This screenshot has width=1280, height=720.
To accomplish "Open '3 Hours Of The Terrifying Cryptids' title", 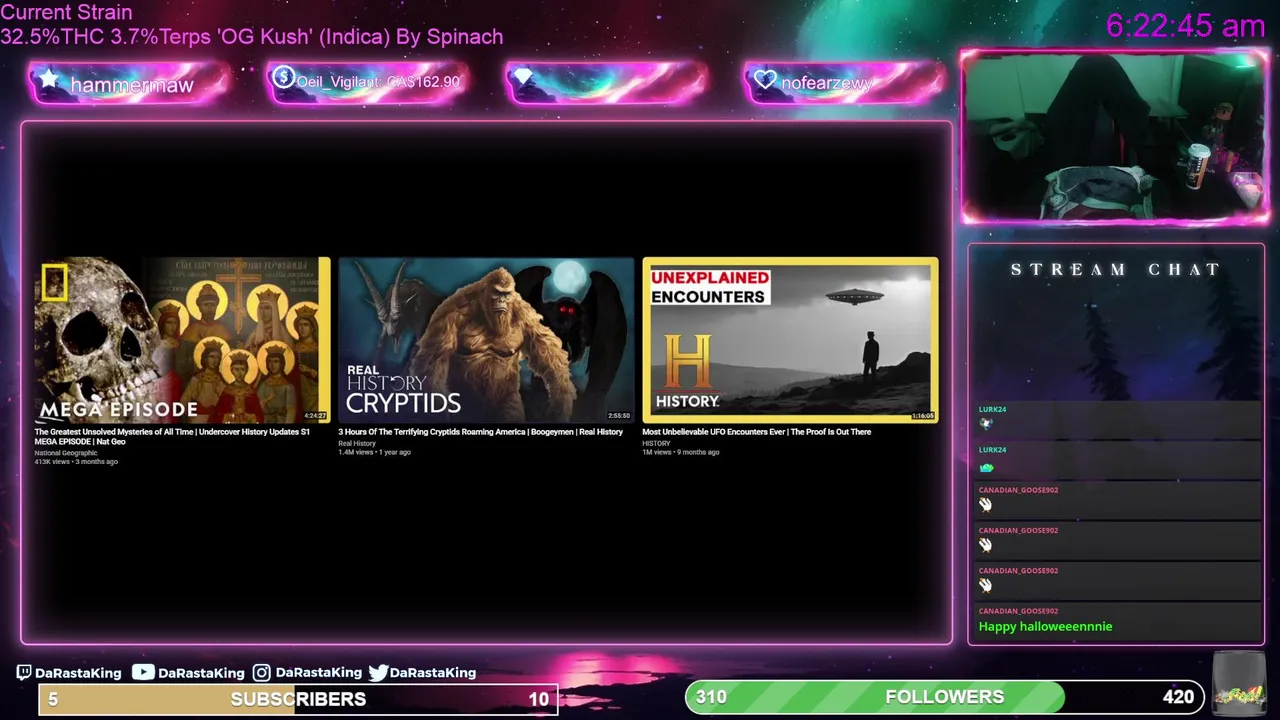I will tap(480, 432).
